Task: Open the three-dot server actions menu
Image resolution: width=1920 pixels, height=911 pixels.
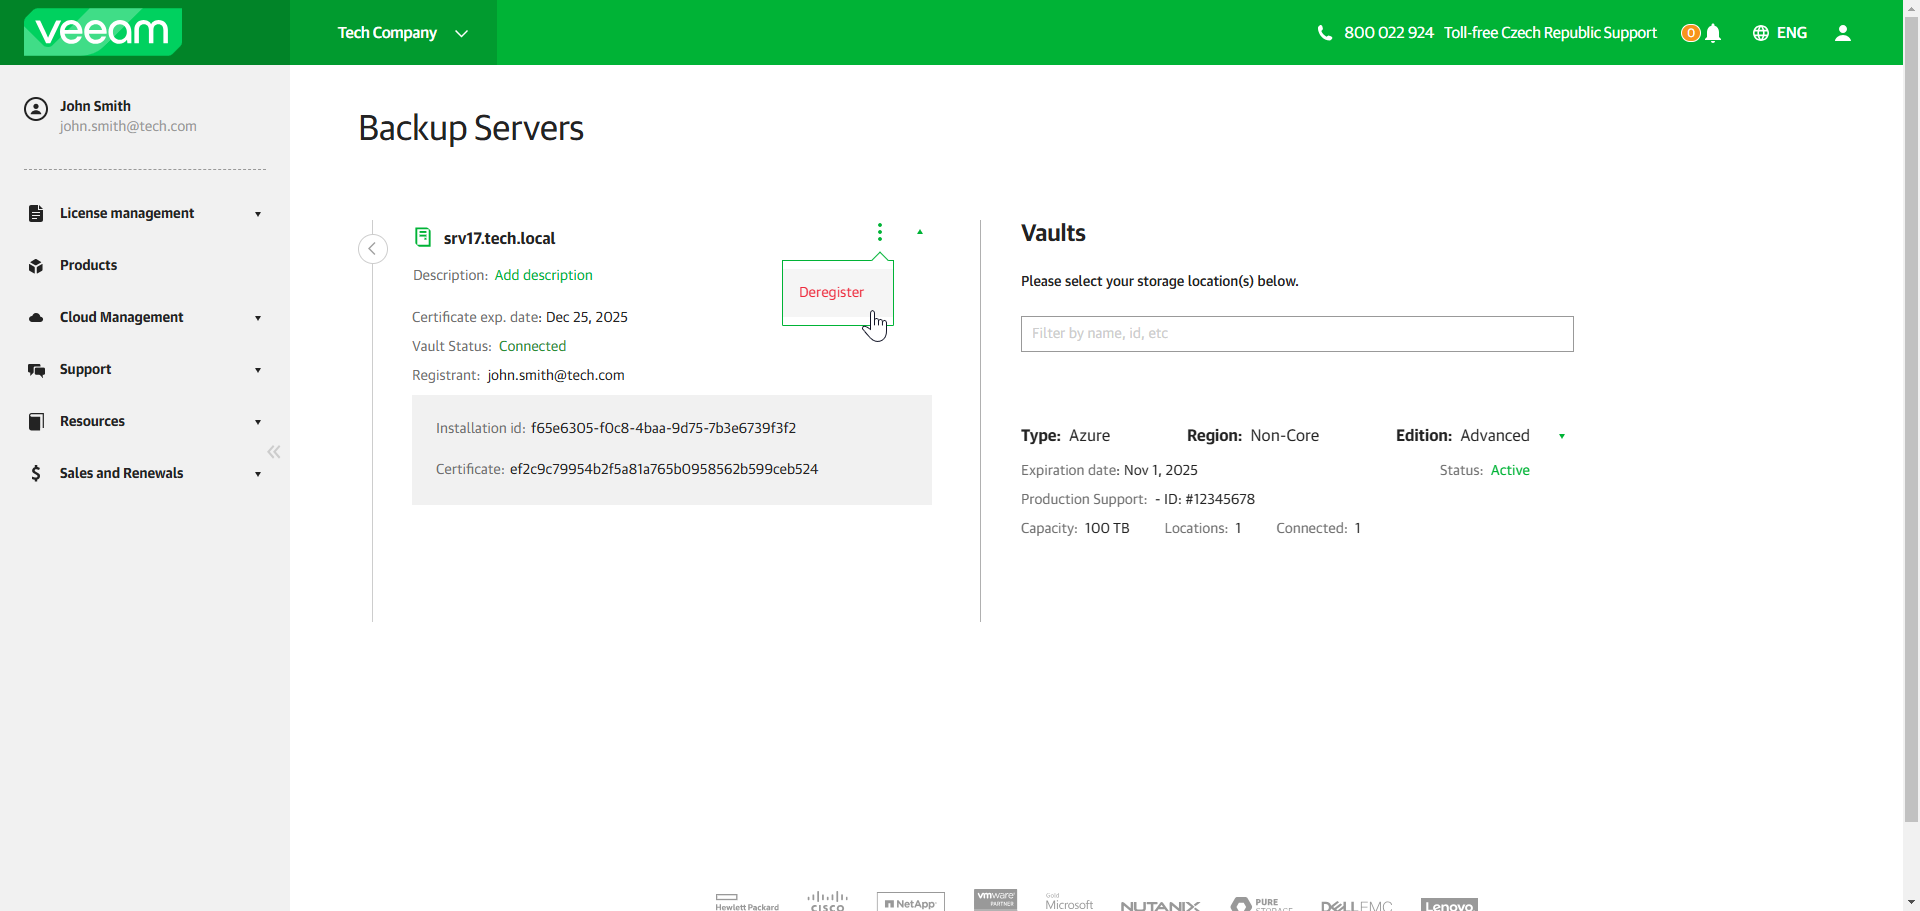Action: tap(880, 232)
